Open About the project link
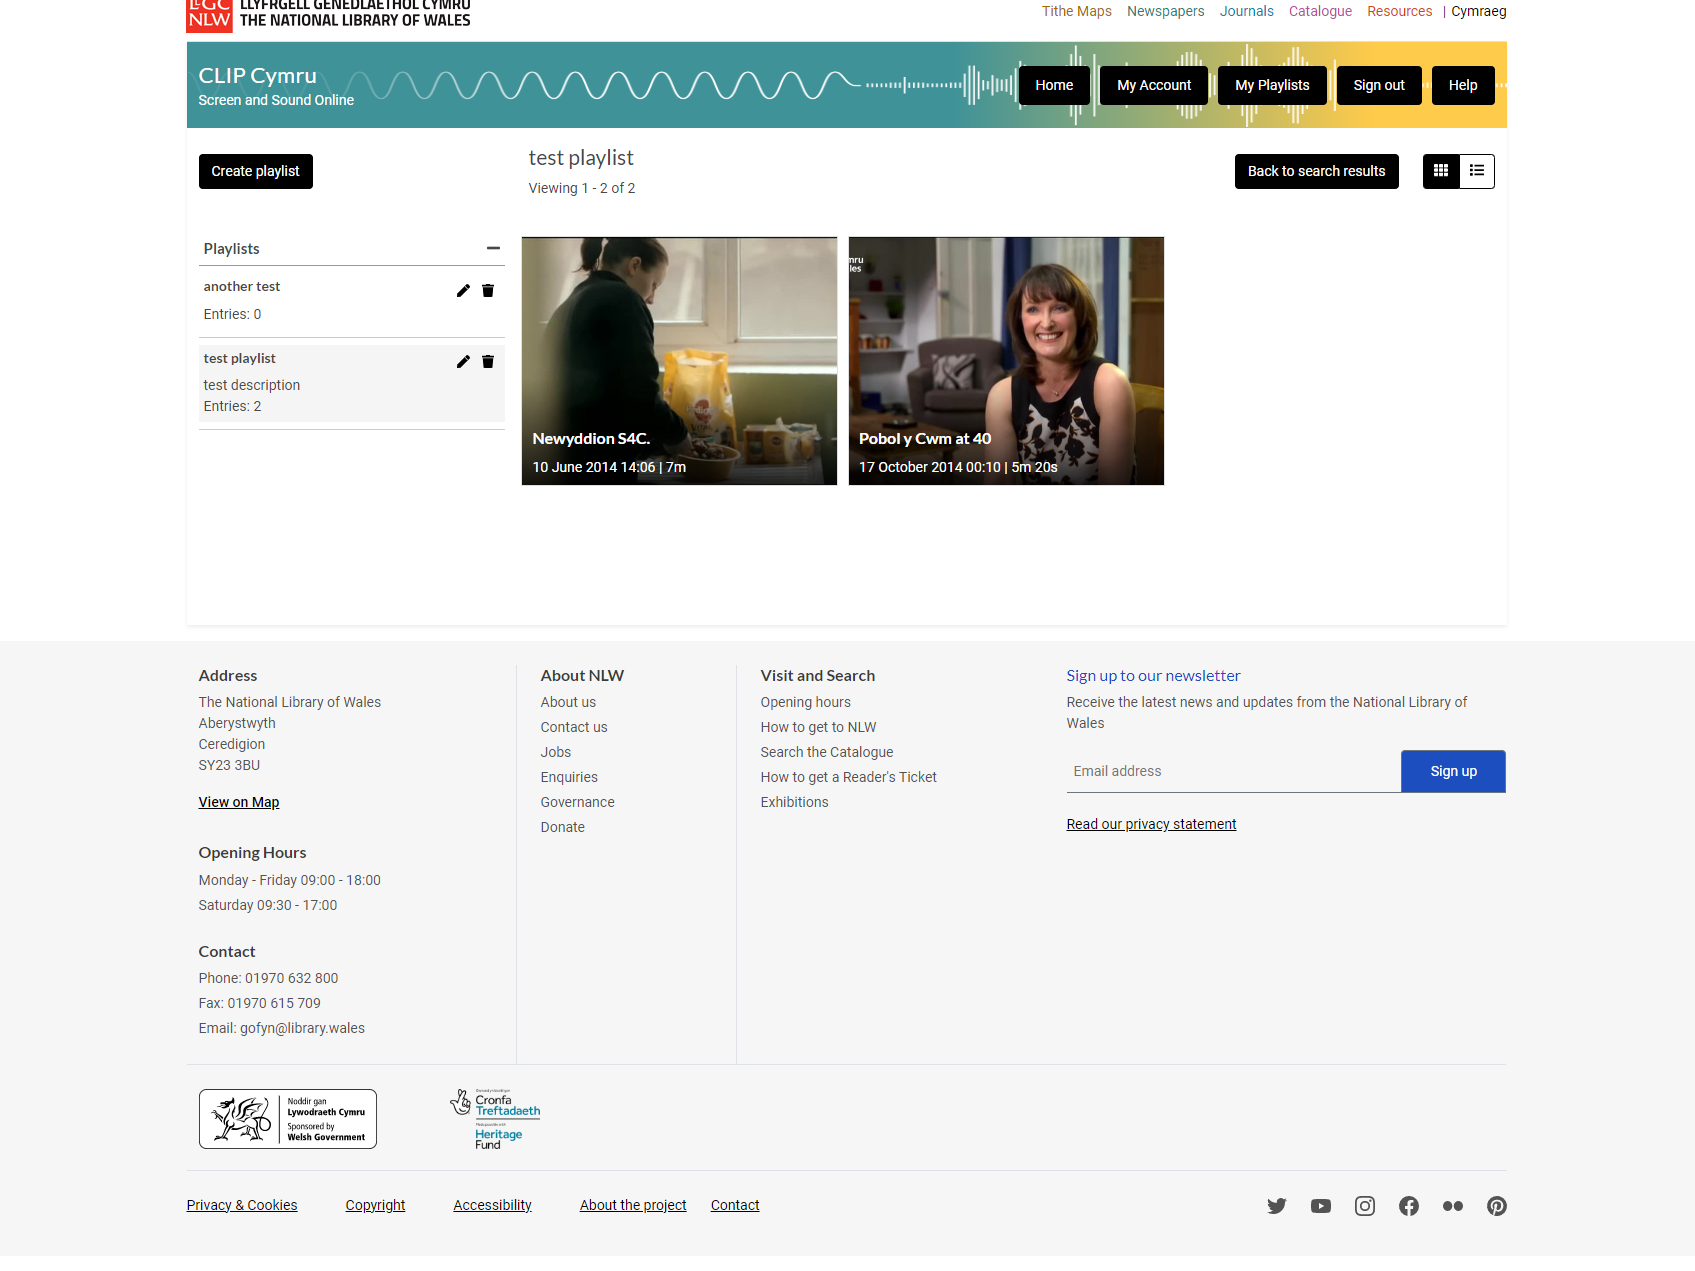Image resolution: width=1695 pixels, height=1271 pixels. point(633,1205)
